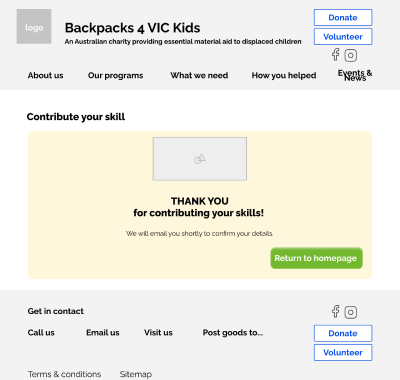Open the Facebook icon in the header
400x380 pixels.
point(336,55)
